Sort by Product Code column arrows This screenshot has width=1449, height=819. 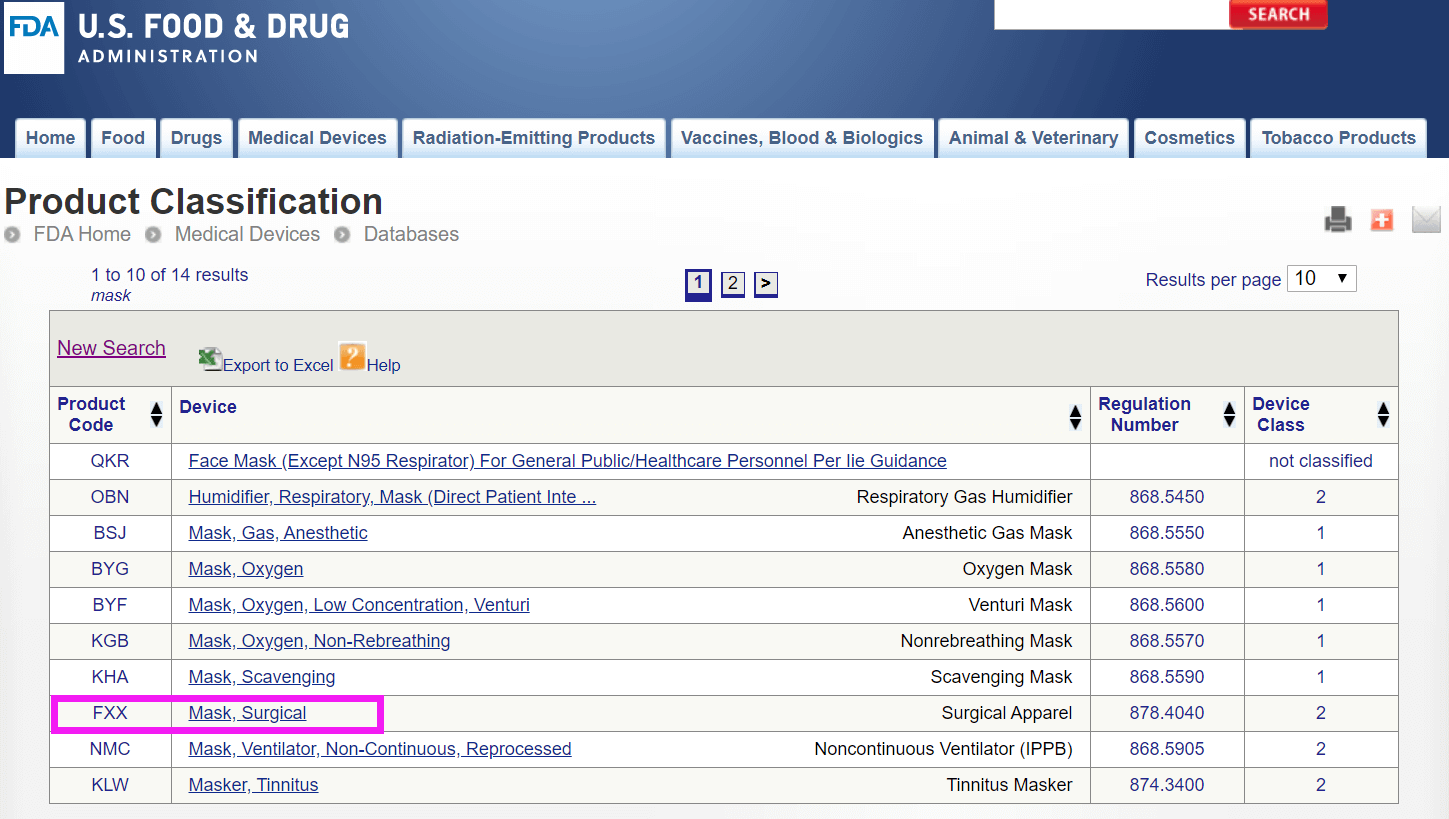point(156,415)
